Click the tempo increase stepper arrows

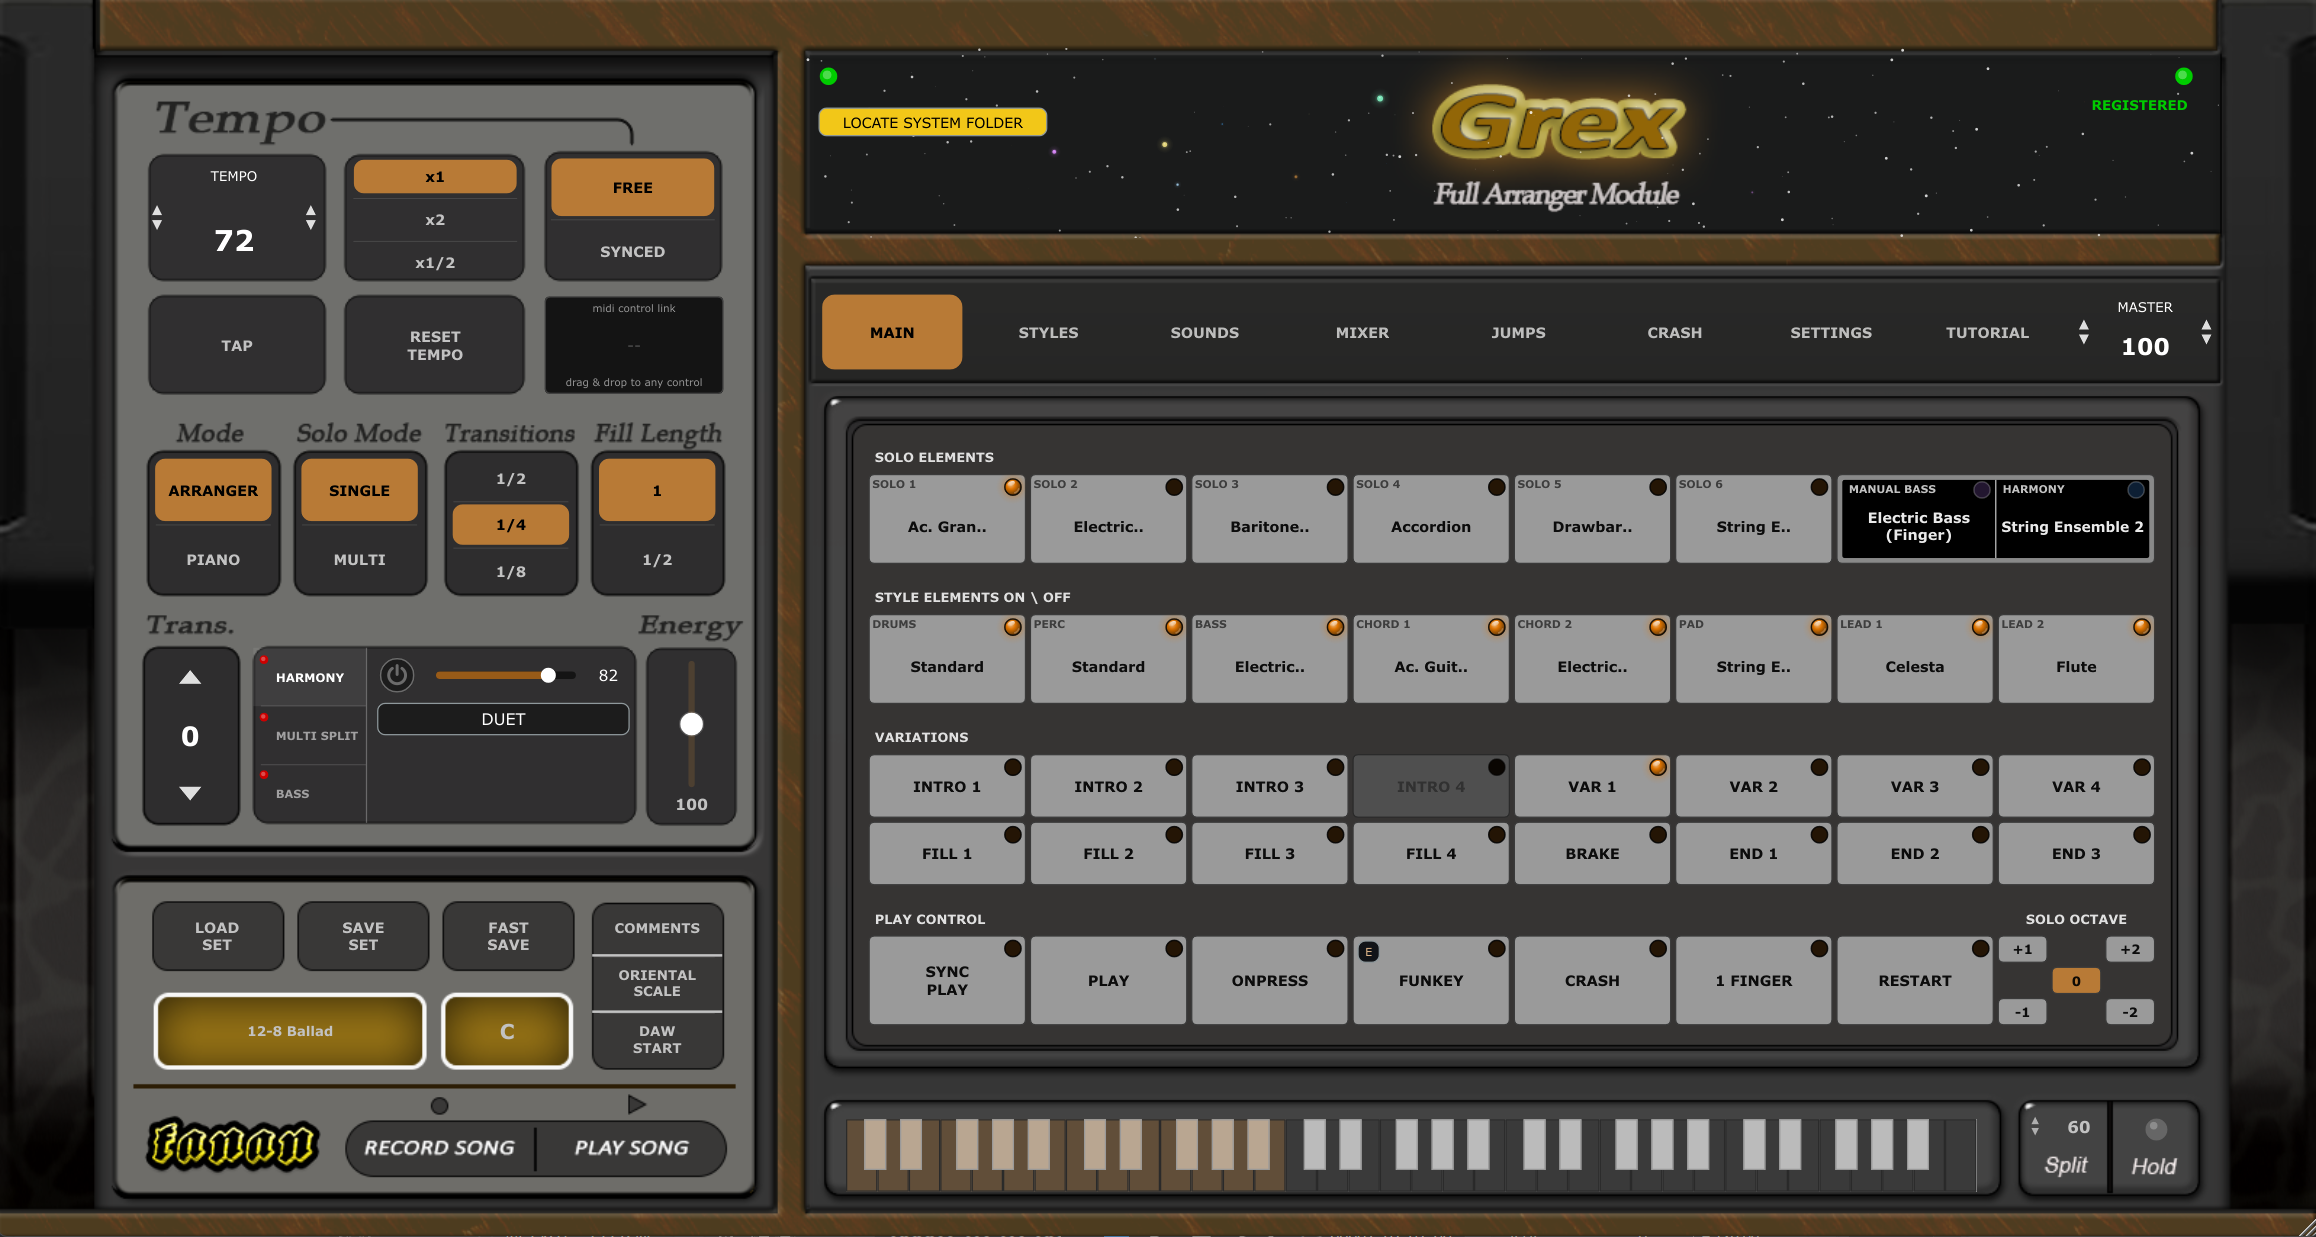[311, 217]
